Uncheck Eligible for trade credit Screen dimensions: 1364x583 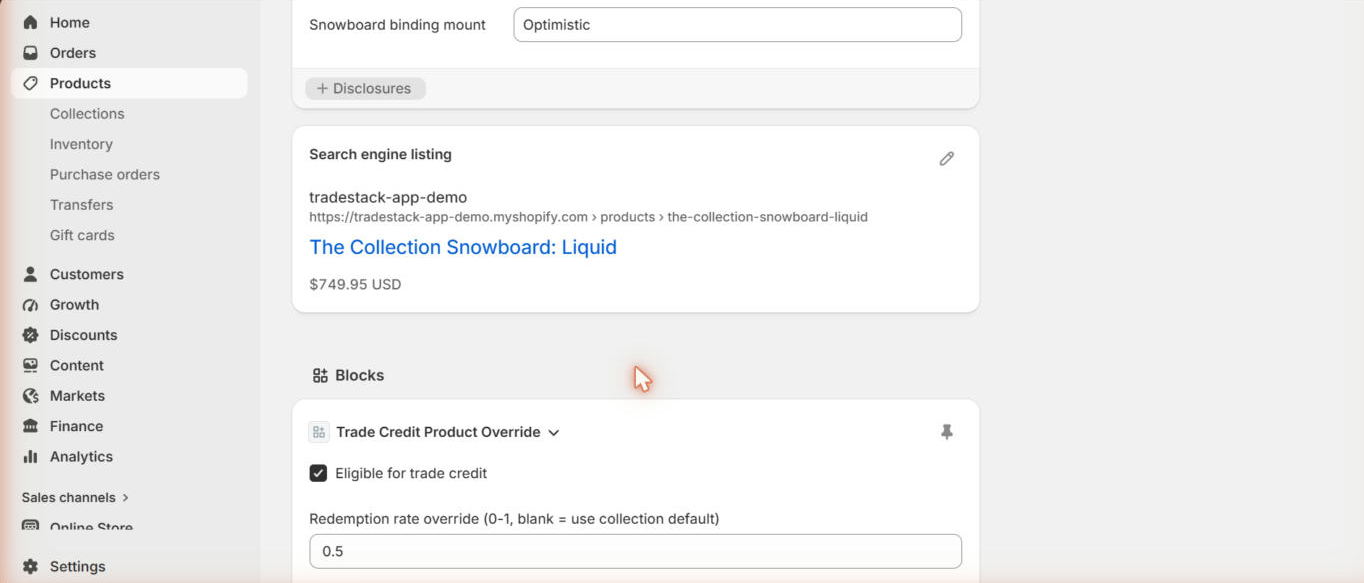(318, 473)
